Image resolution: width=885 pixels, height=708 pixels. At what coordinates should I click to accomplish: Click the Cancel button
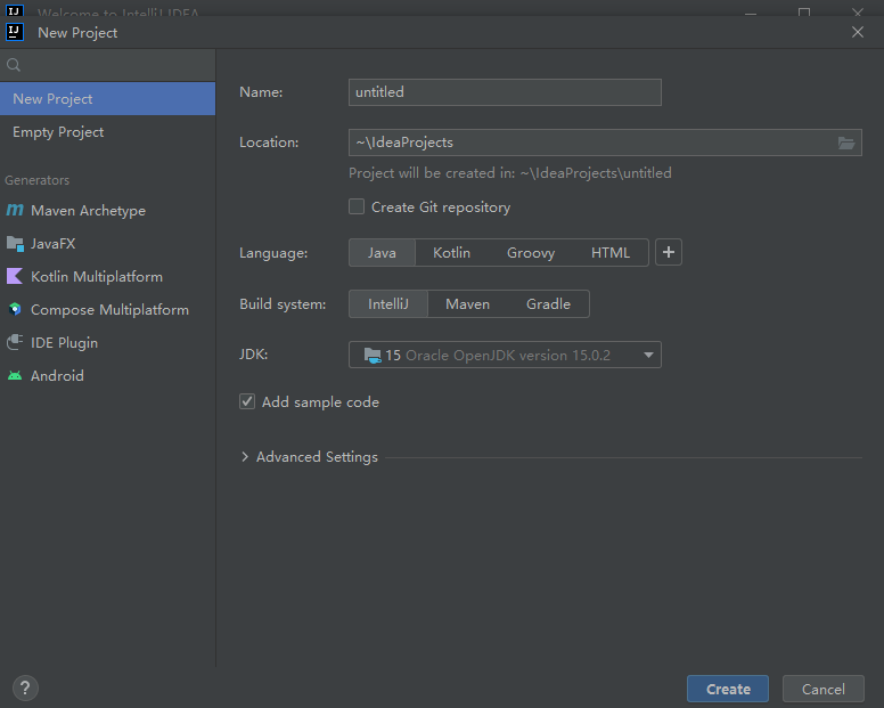[823, 689]
